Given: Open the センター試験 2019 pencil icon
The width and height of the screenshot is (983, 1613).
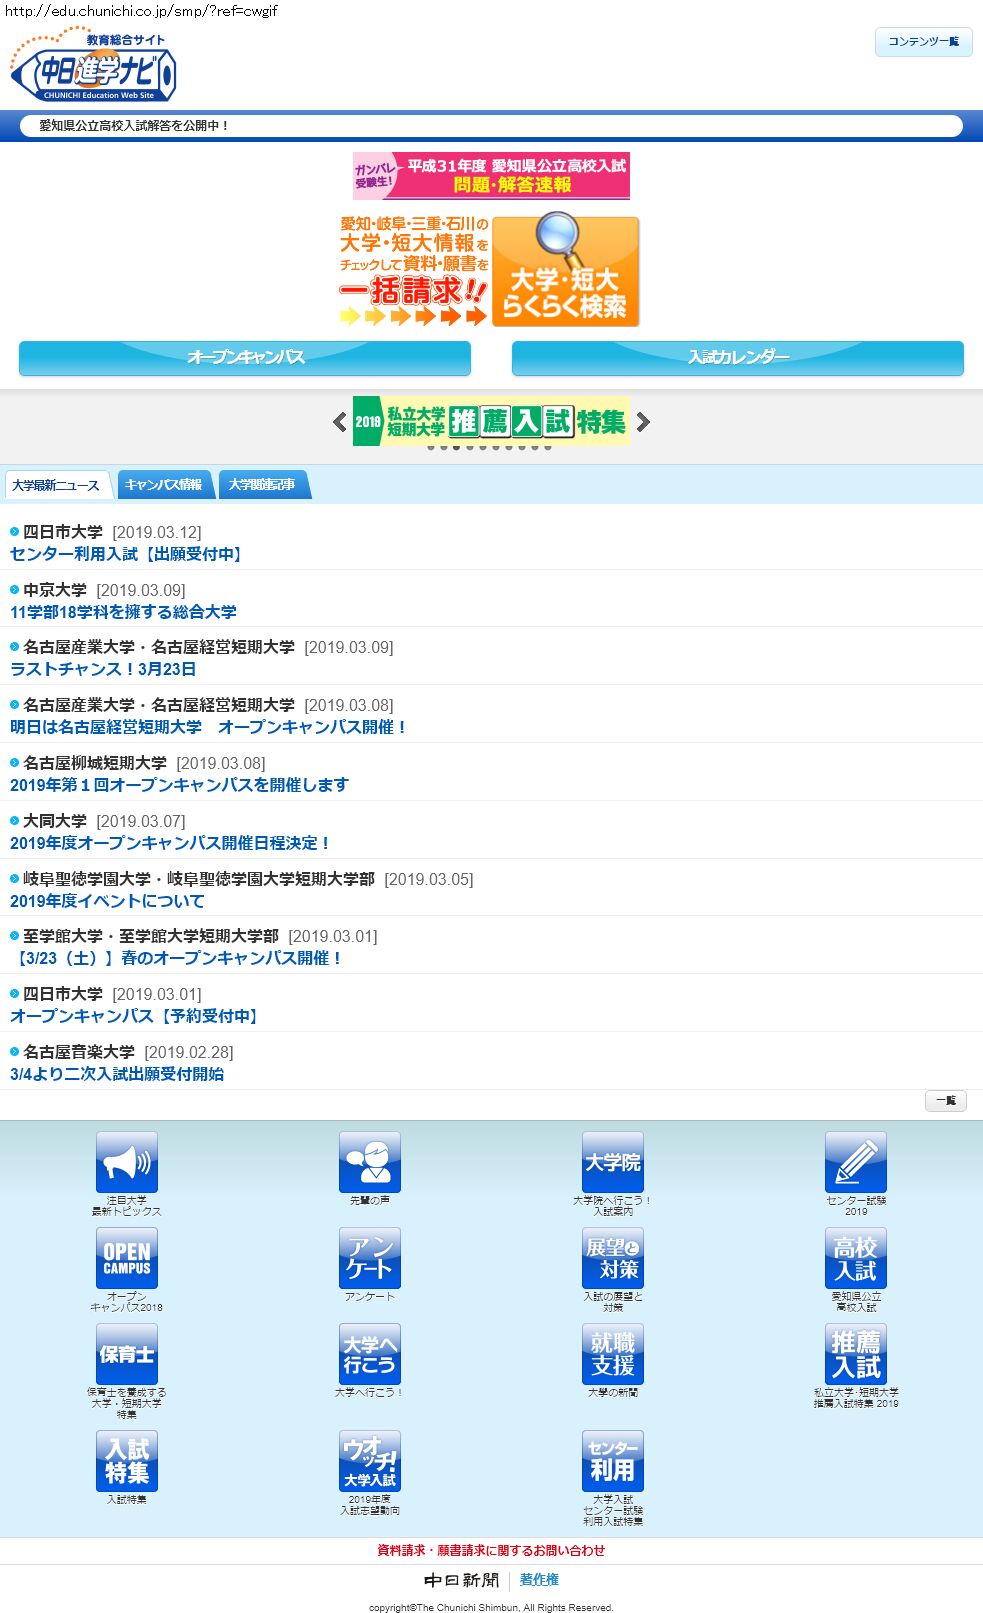Looking at the screenshot, I should tap(856, 1162).
